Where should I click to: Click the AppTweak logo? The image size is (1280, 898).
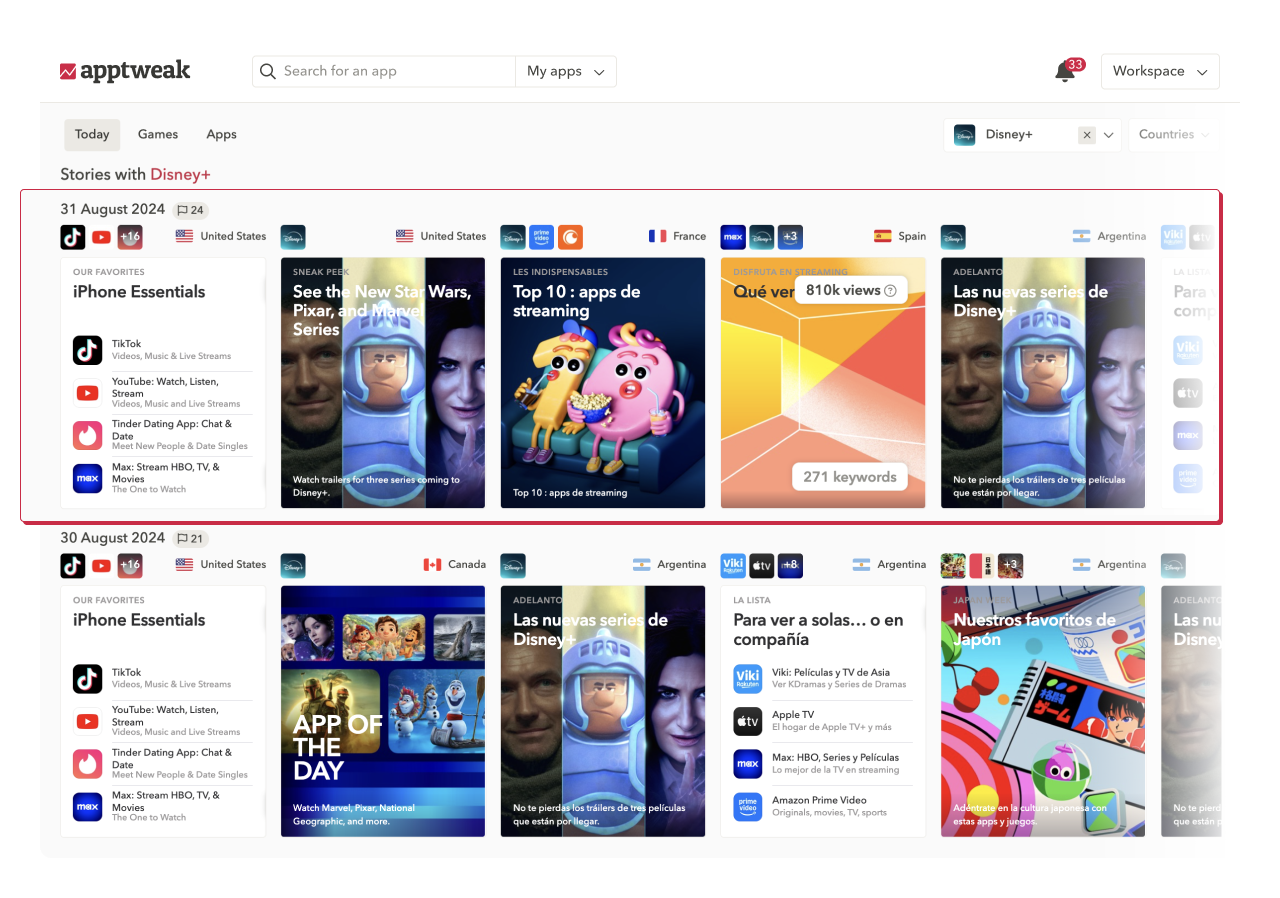tap(125, 71)
